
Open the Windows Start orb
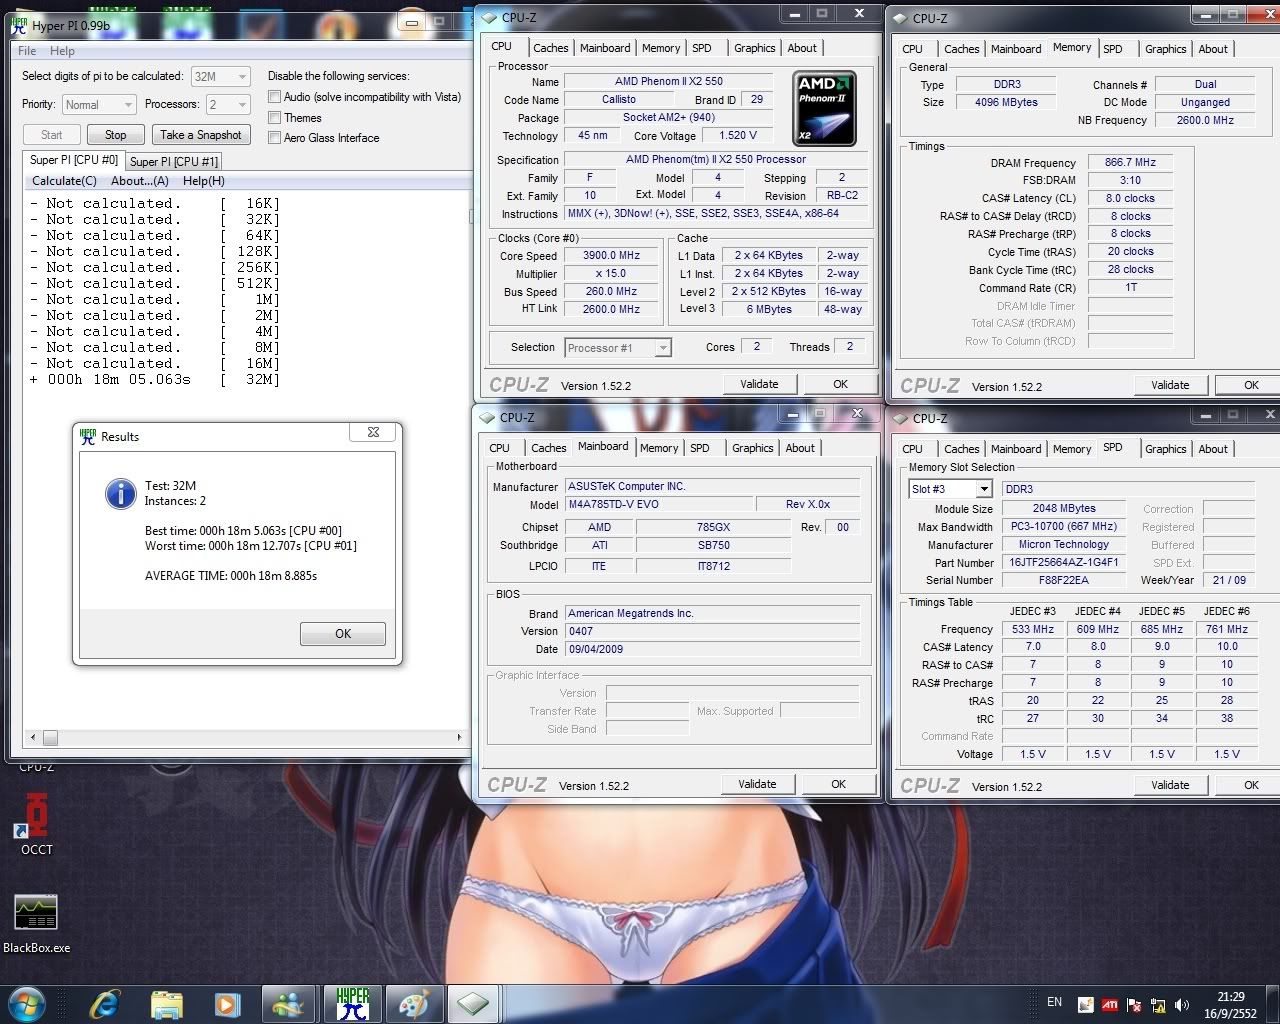point(26,1003)
